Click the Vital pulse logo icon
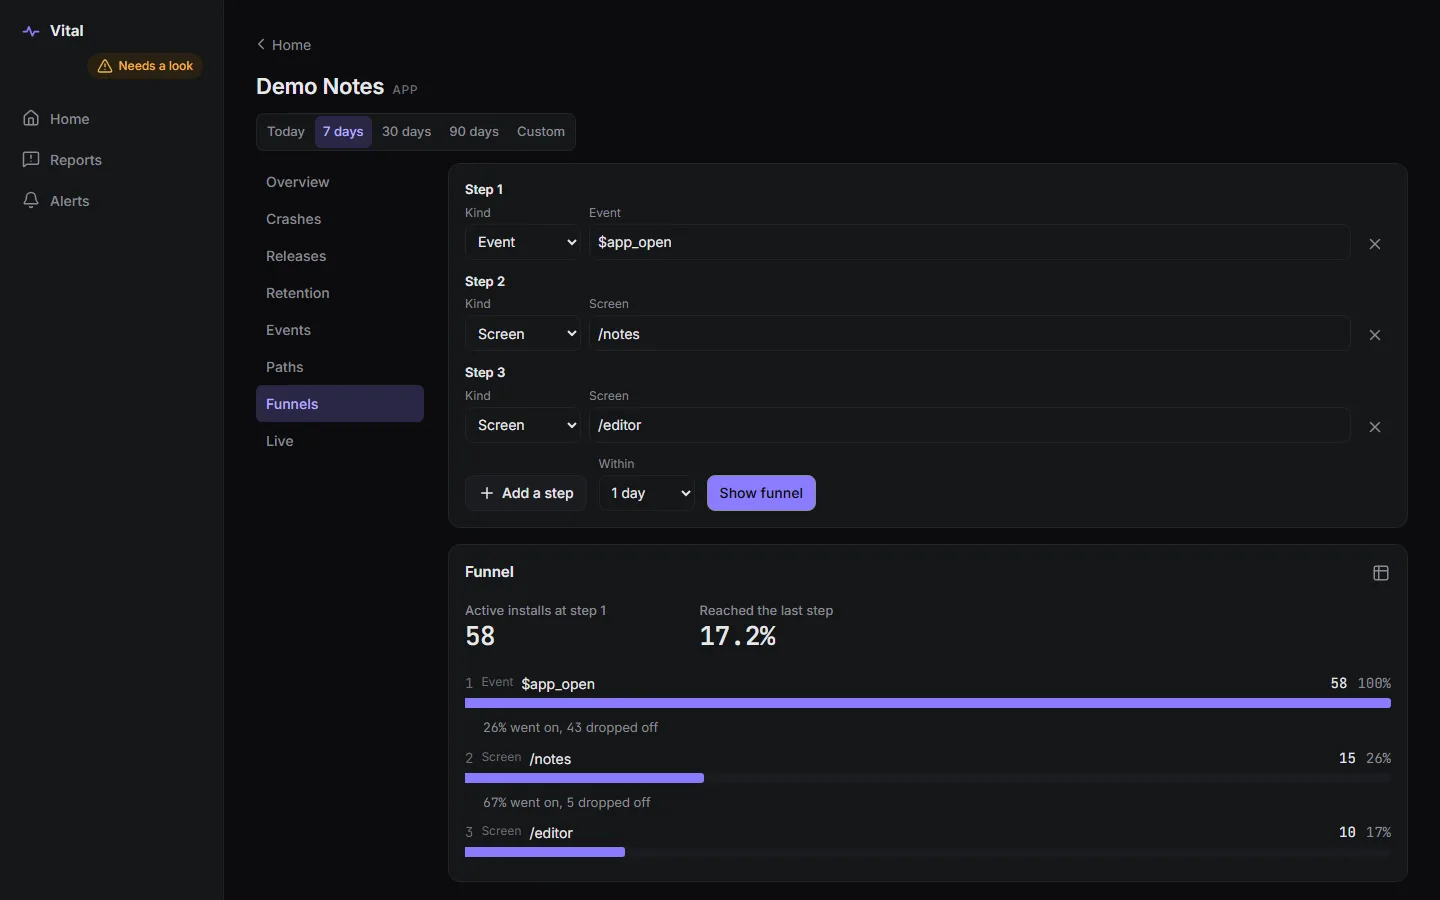 [31, 31]
